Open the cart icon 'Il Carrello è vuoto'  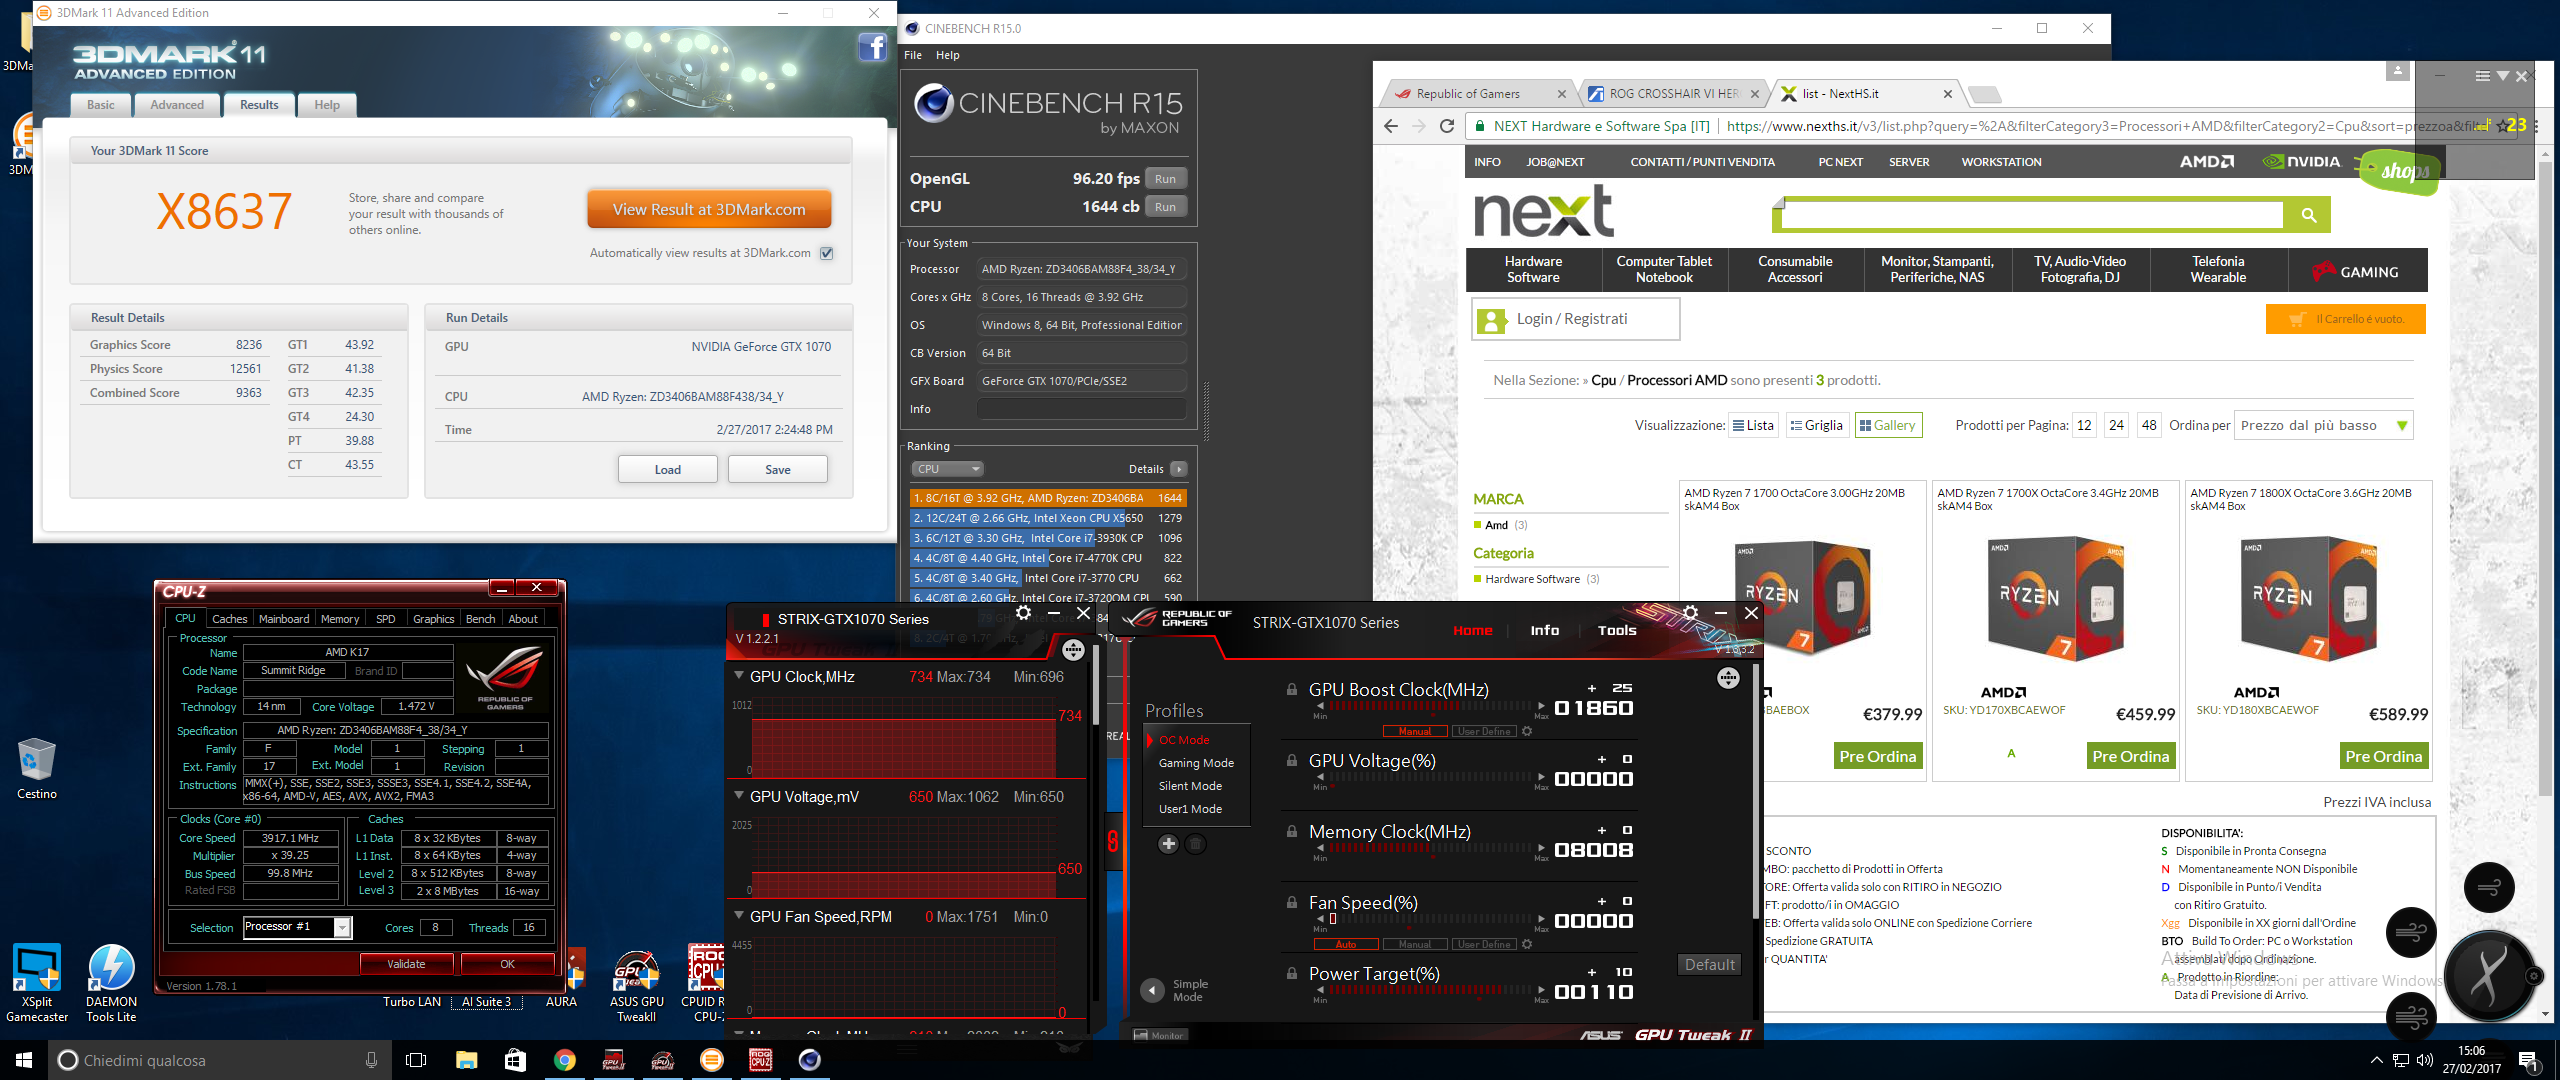(2345, 319)
